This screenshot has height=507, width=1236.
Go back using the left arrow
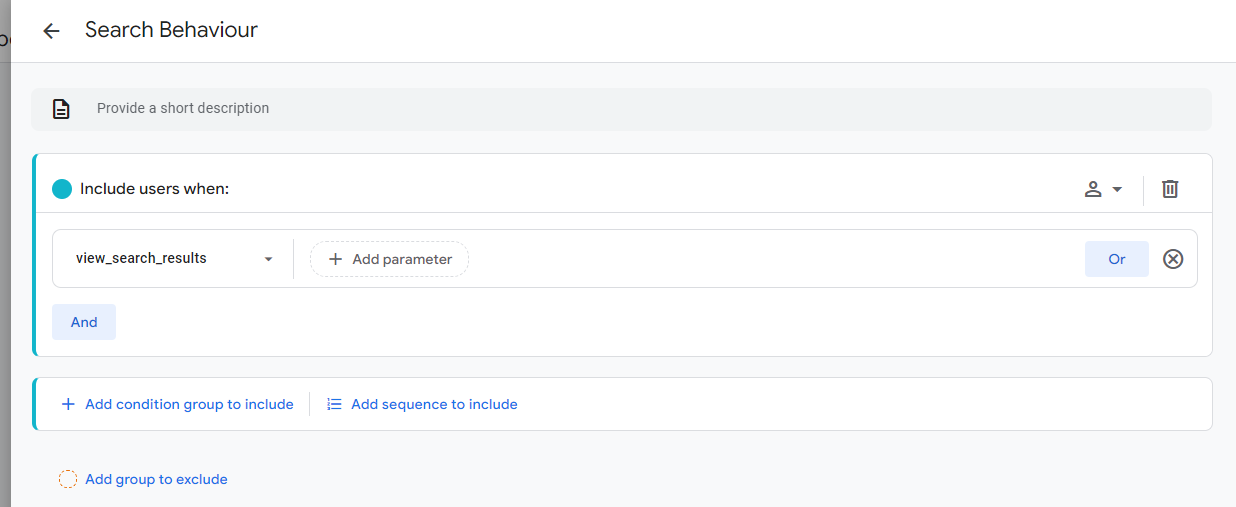point(51,31)
